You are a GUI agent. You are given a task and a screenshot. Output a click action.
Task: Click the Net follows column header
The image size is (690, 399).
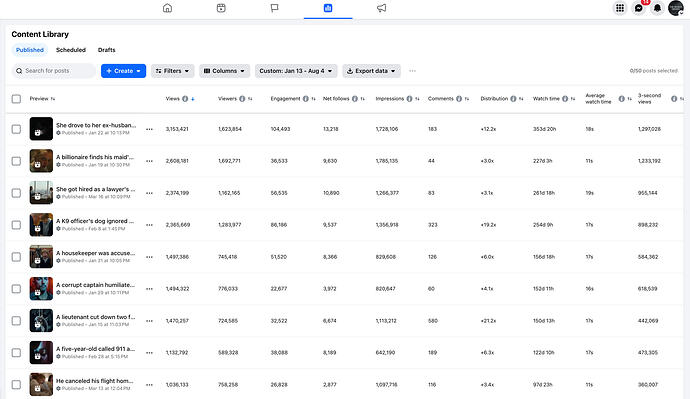pos(336,99)
